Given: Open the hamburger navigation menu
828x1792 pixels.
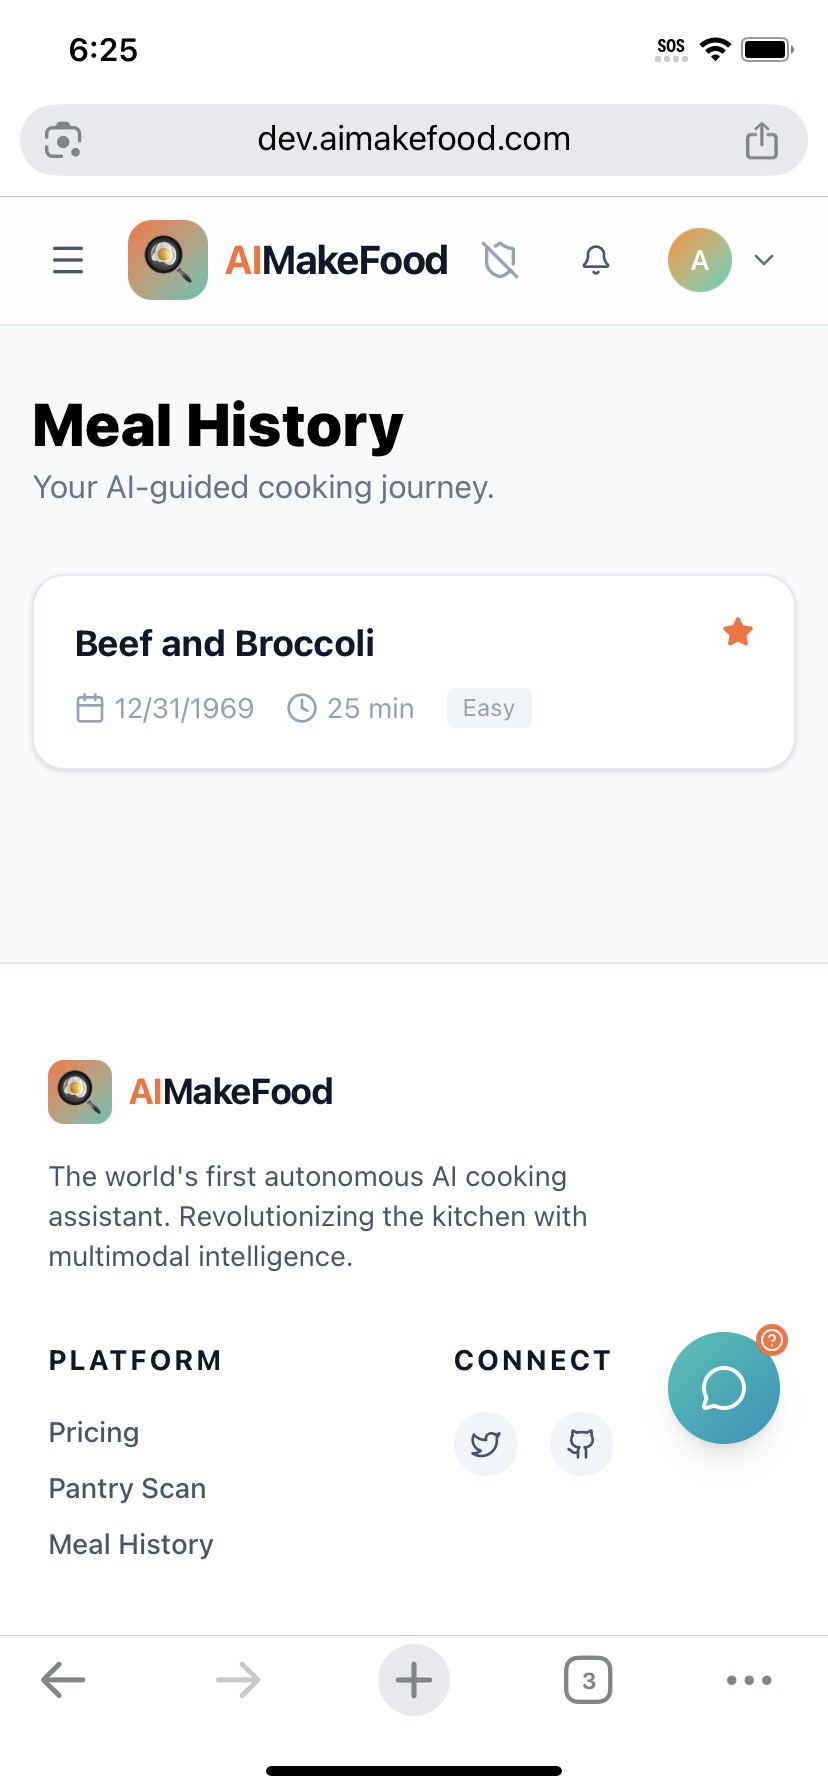Looking at the screenshot, I should tap(68, 260).
